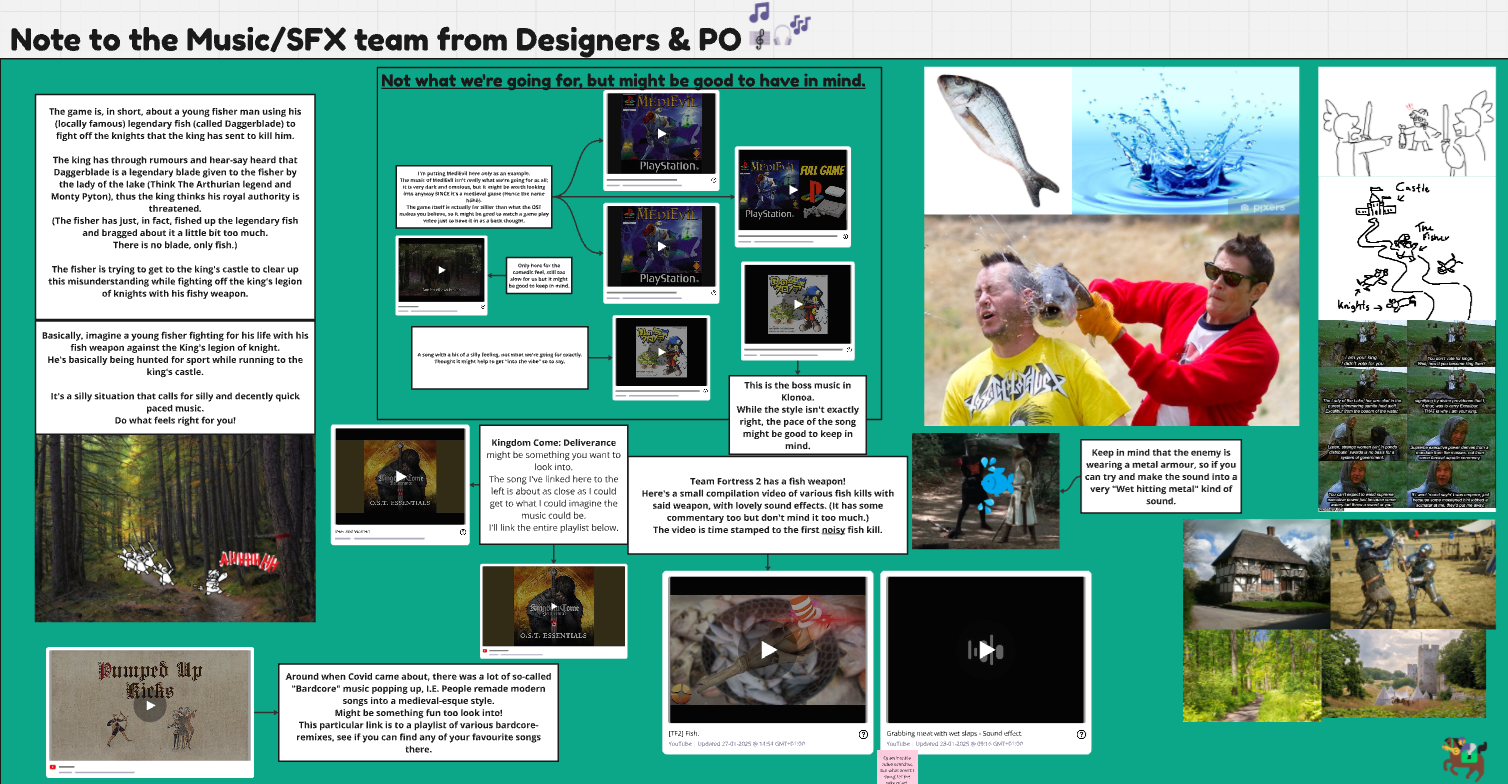Select the silver fish photo
Viewport: 1508px width, 784px height.
996,138
